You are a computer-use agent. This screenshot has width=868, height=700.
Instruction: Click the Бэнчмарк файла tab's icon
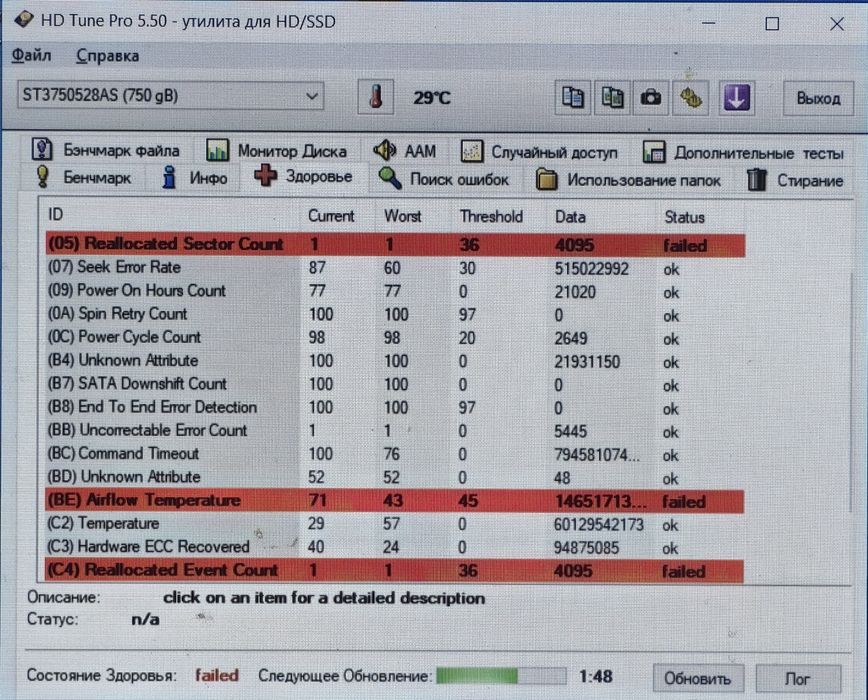pos(42,149)
